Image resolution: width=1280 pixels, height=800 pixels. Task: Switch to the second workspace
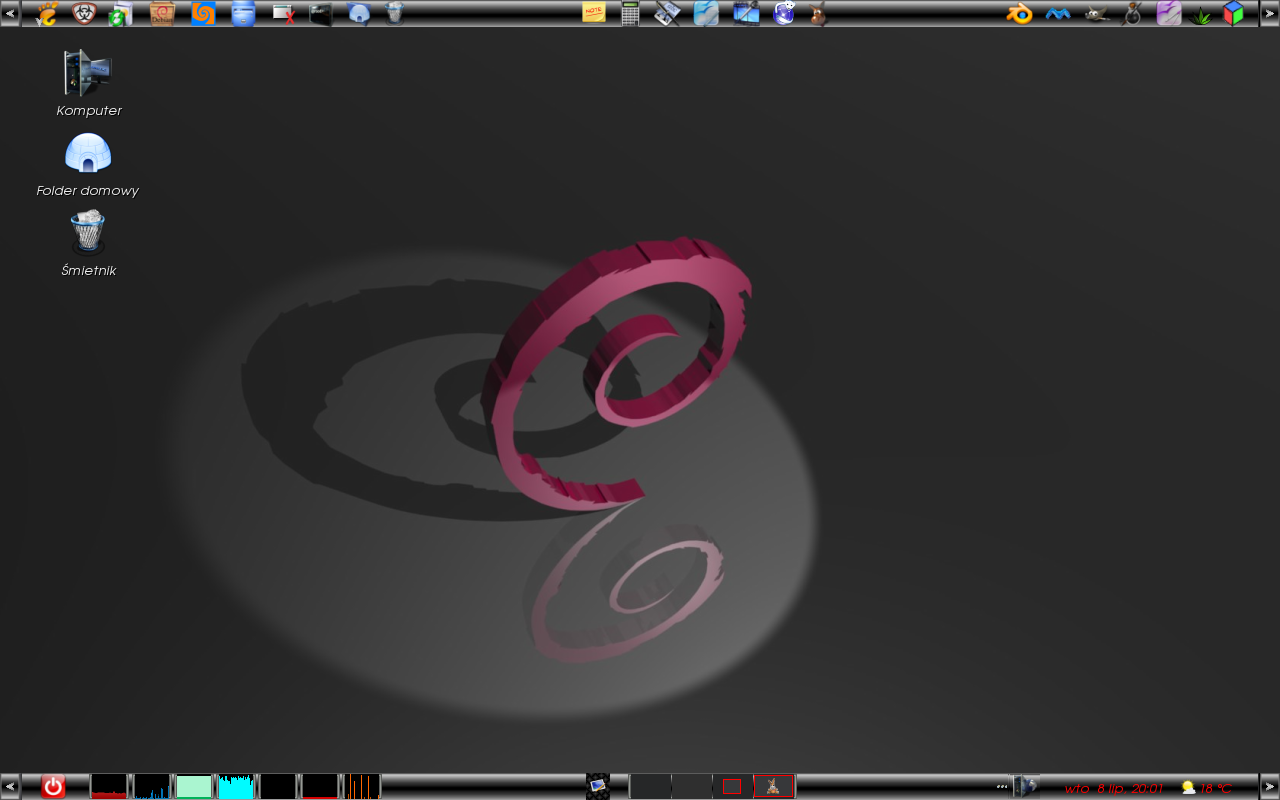click(691, 786)
